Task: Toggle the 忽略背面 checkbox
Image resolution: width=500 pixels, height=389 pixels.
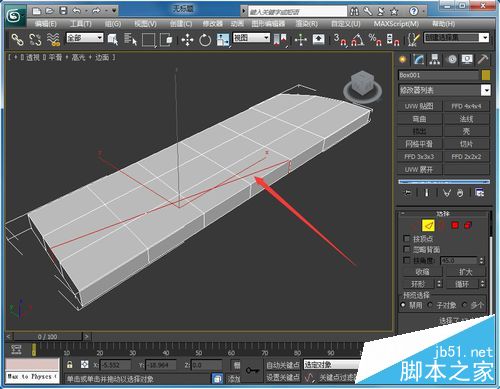Action: coord(406,249)
